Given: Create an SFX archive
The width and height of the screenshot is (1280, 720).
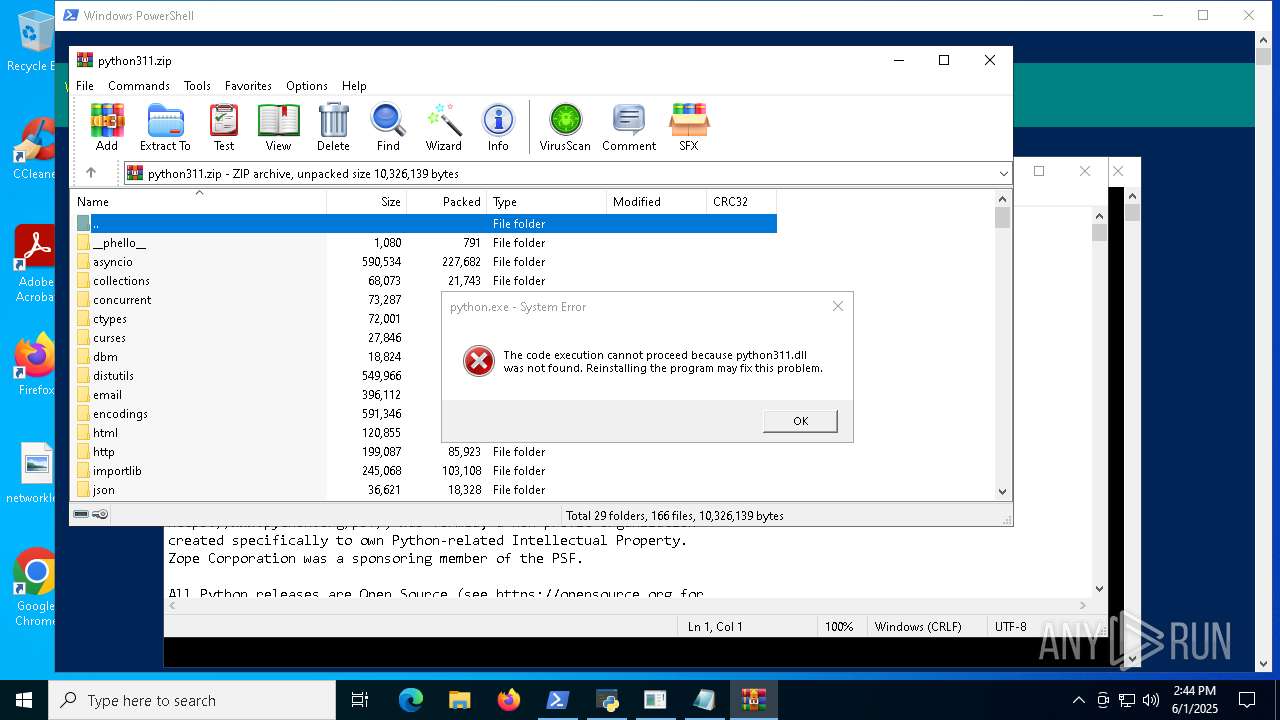Looking at the screenshot, I should (689, 127).
